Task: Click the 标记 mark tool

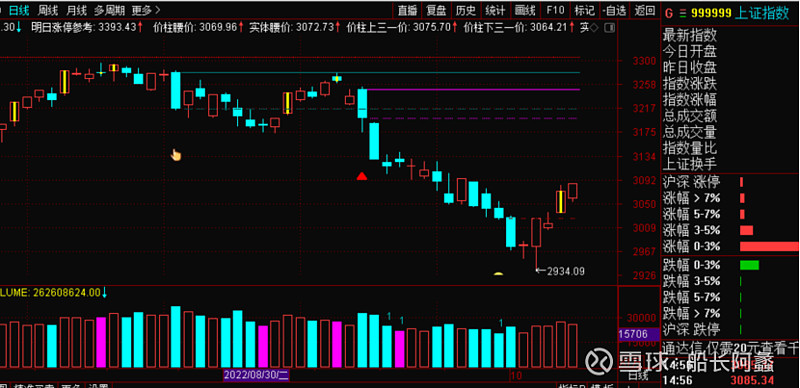Action: [x=584, y=10]
